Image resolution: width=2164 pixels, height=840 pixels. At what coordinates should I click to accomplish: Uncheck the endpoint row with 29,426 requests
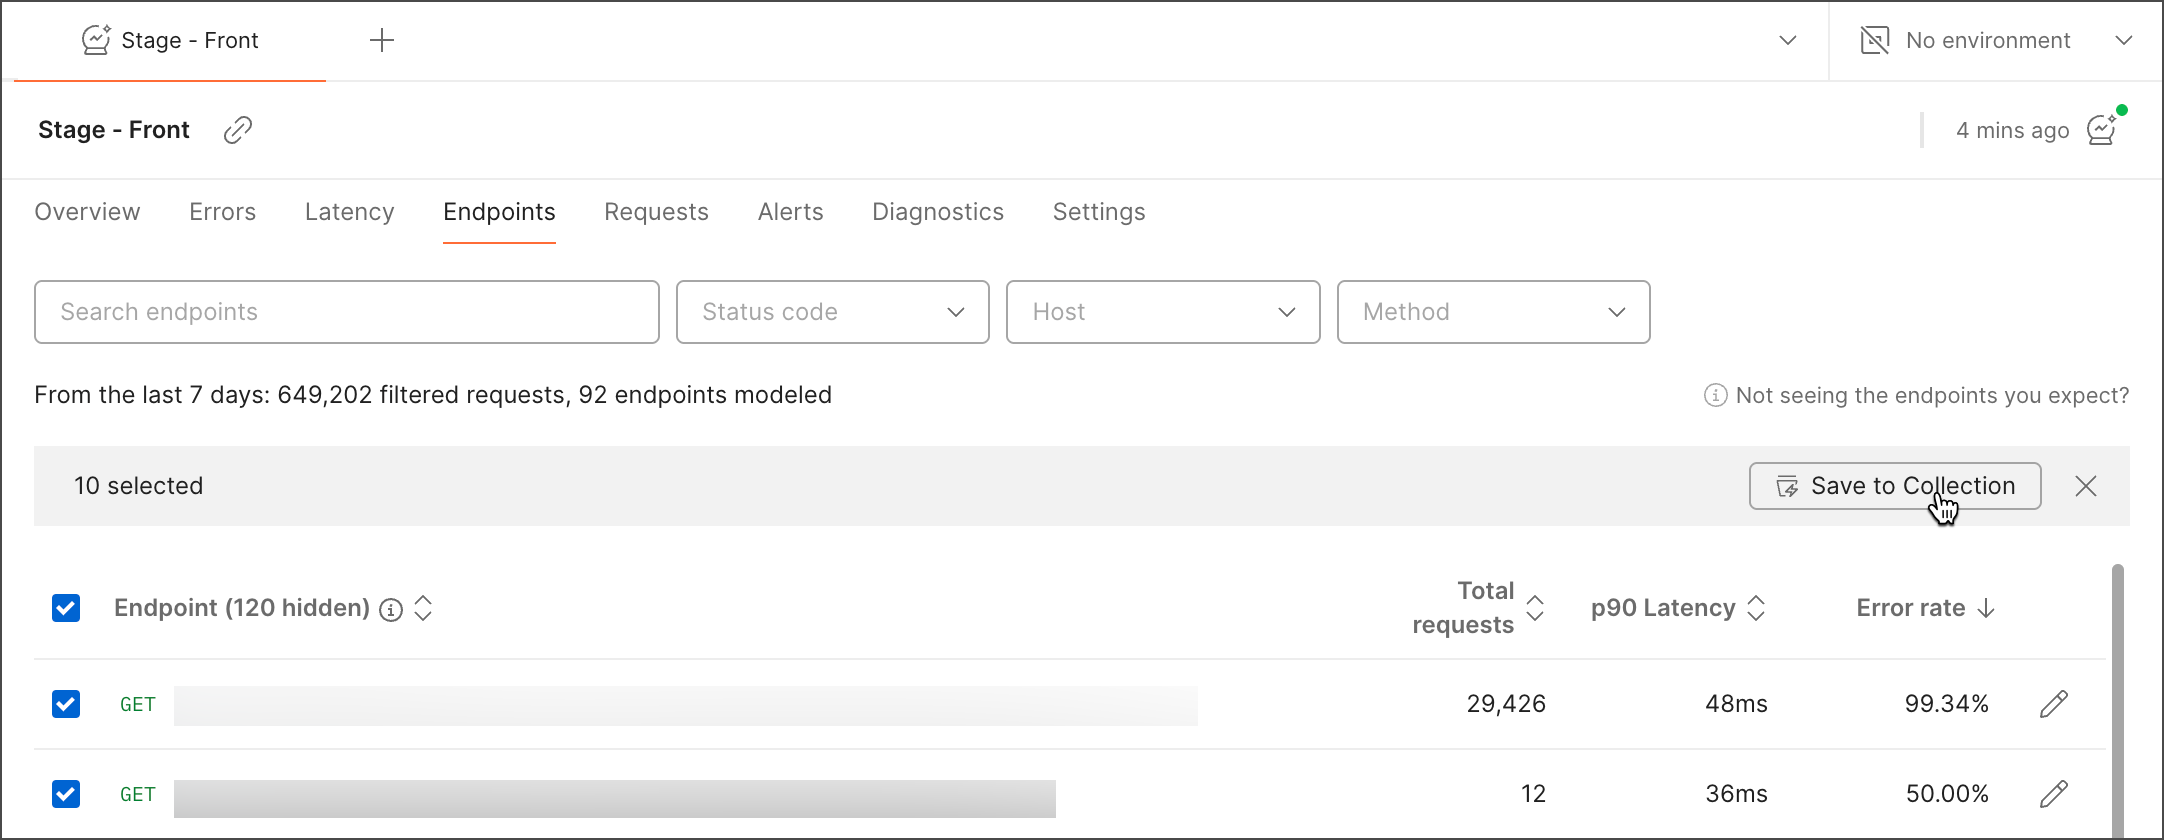[x=66, y=704]
